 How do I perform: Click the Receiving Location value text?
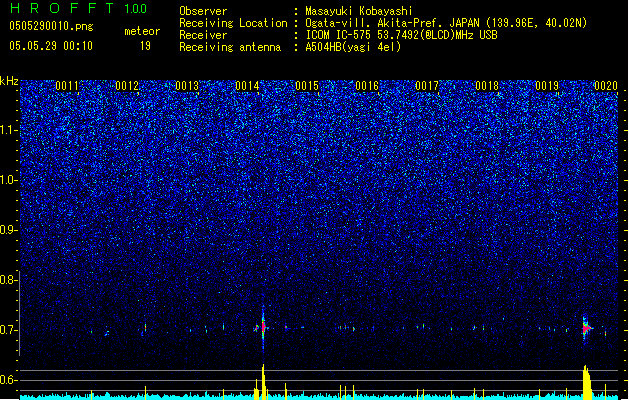446,23
